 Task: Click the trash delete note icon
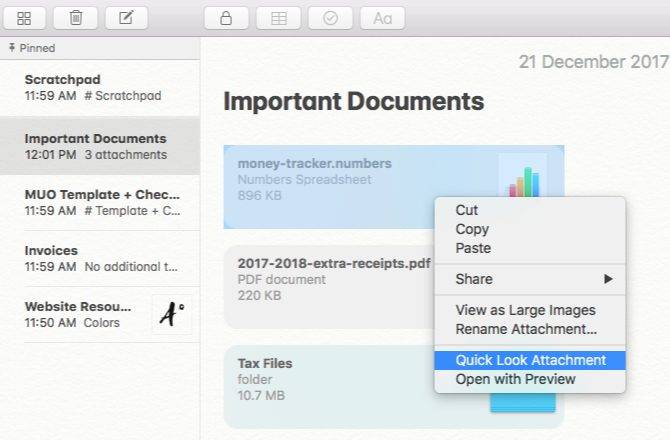pyautogui.click(x=76, y=17)
